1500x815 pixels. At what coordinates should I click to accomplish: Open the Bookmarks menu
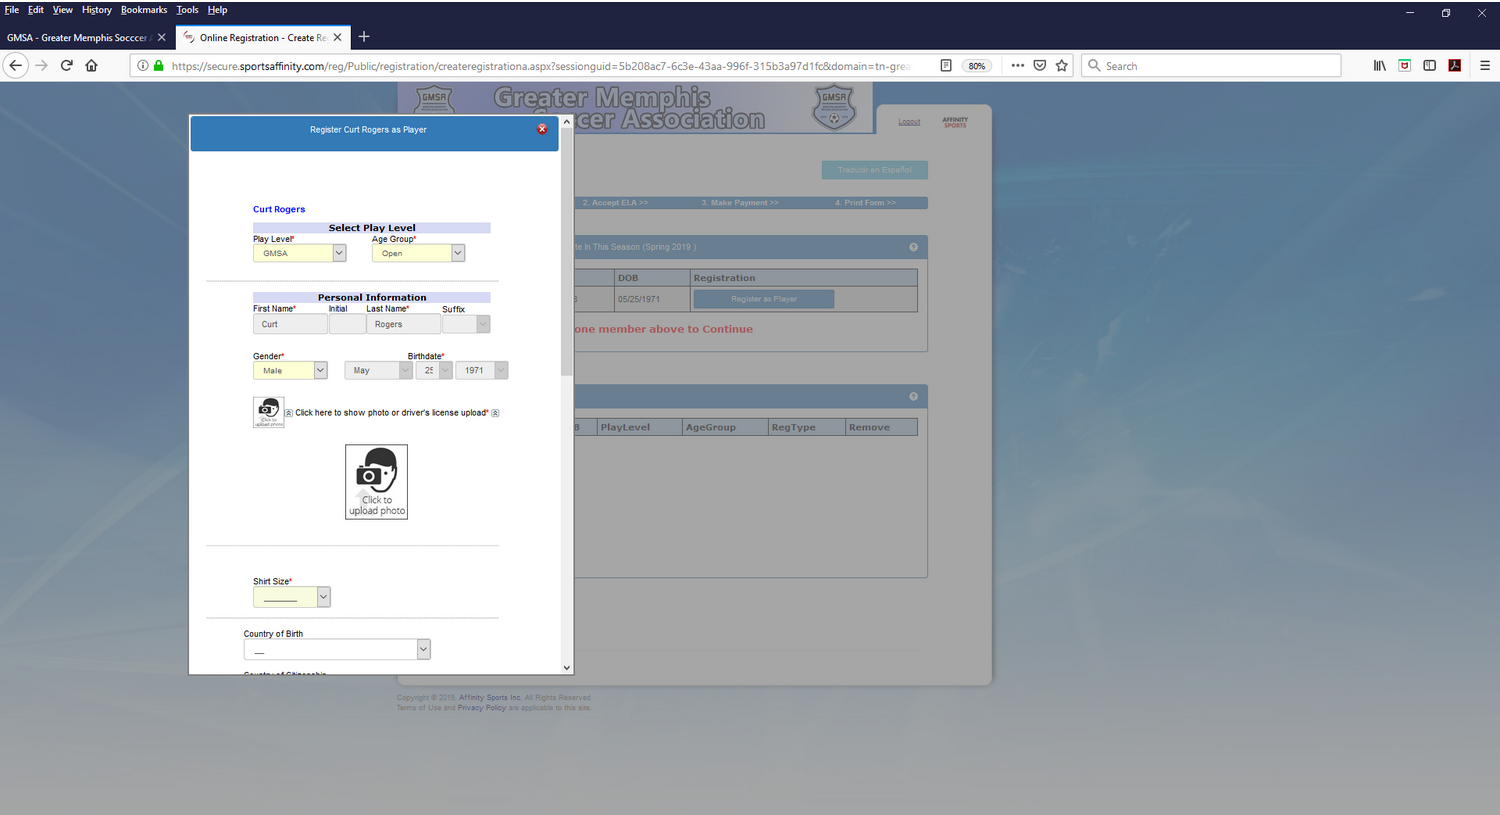pyautogui.click(x=144, y=10)
